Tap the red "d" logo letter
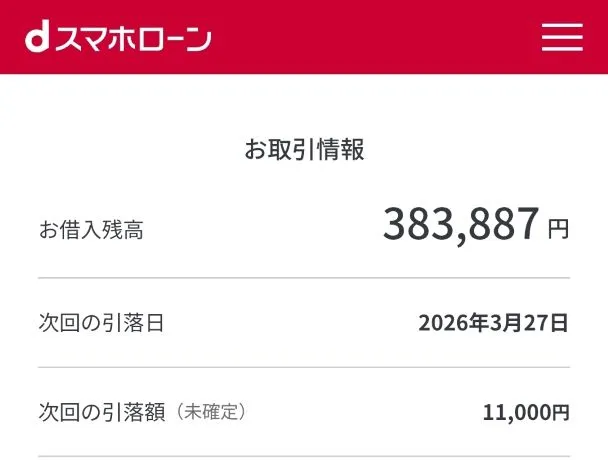This screenshot has width=608, height=460. point(37,38)
